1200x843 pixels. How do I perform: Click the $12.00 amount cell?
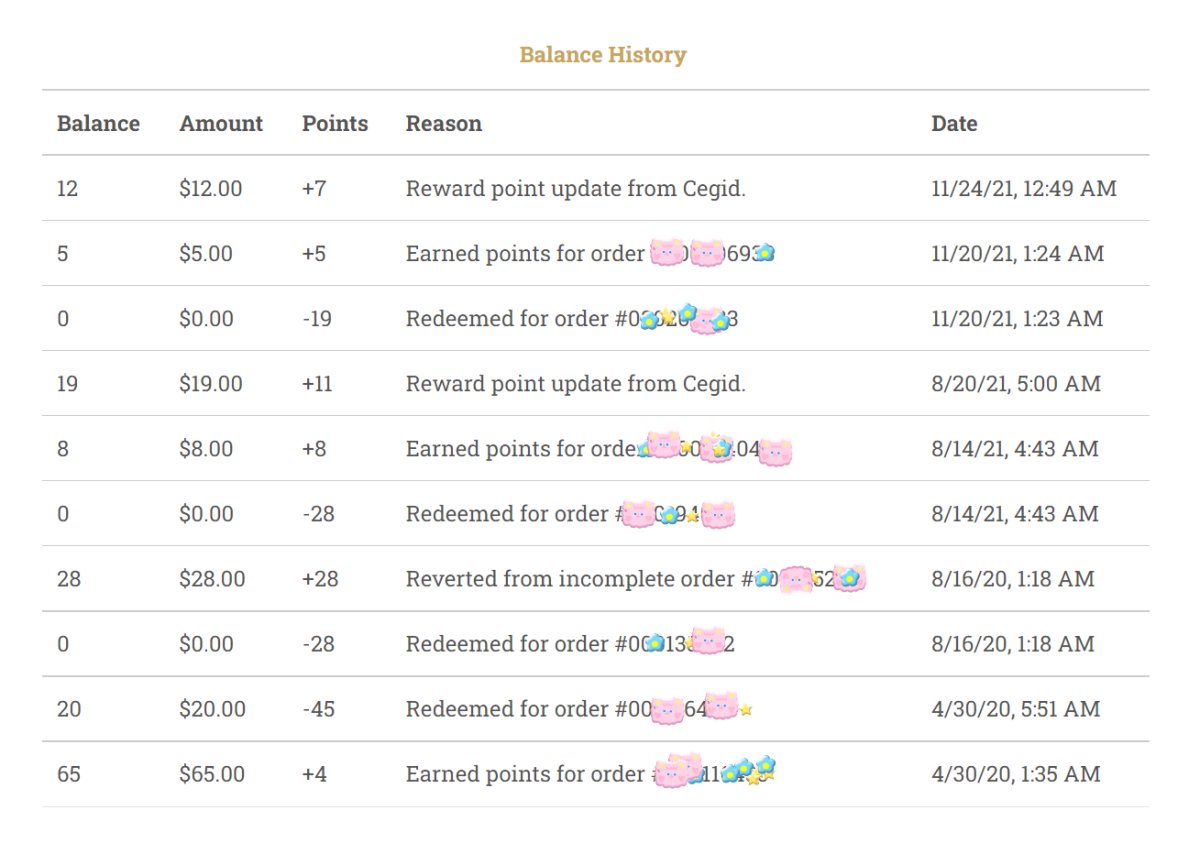210,188
